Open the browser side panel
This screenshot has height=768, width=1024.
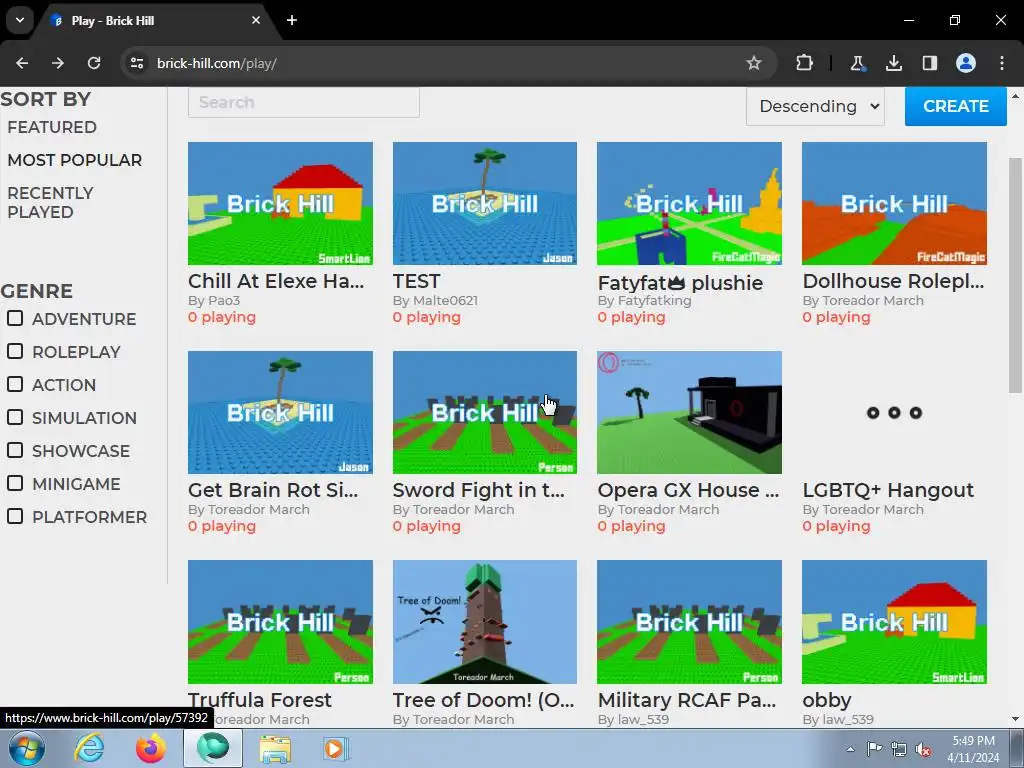point(929,63)
